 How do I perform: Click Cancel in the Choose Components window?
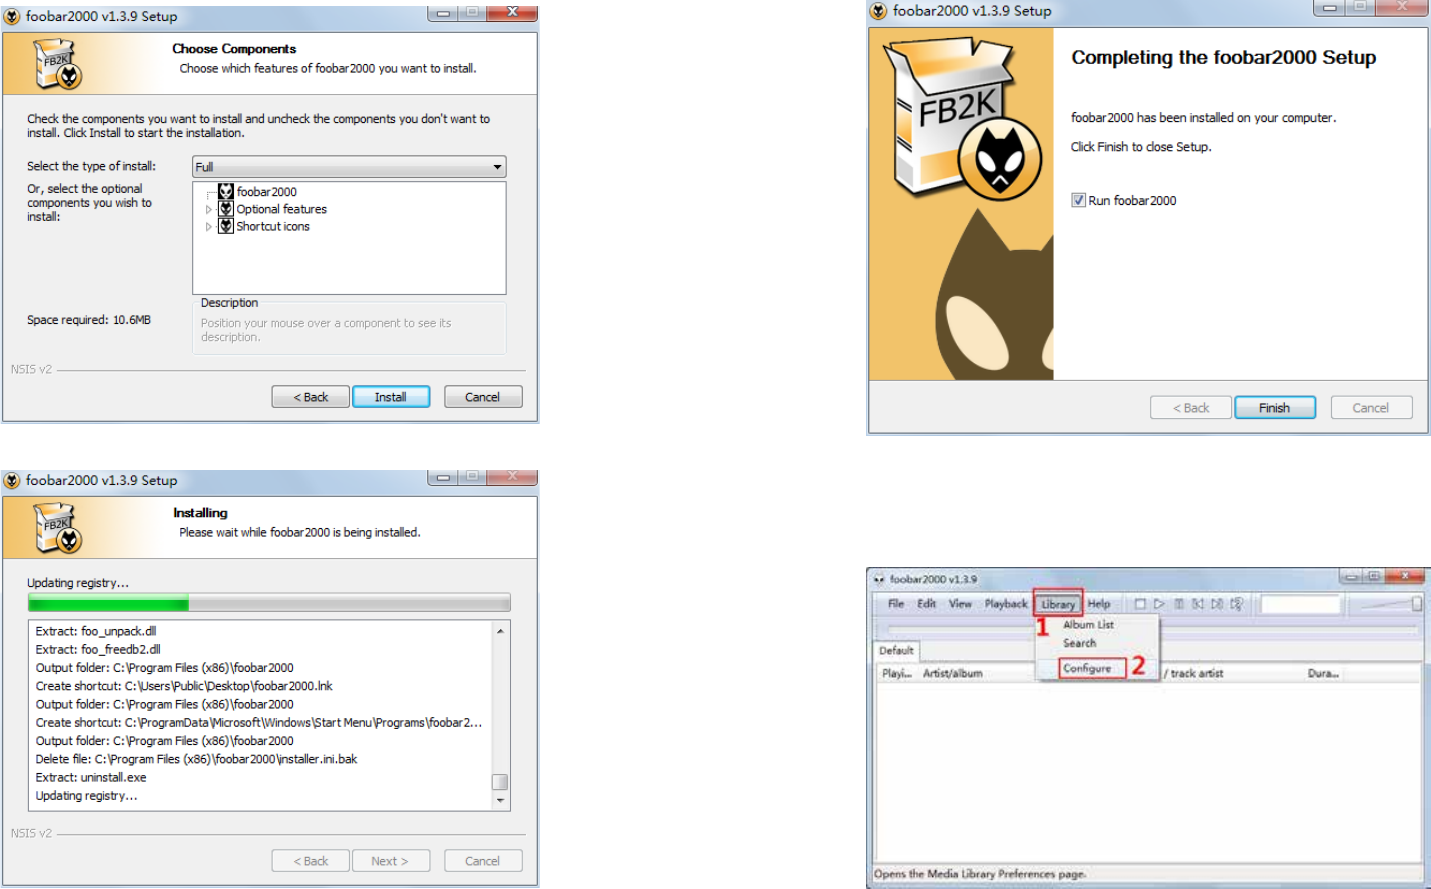tap(483, 397)
